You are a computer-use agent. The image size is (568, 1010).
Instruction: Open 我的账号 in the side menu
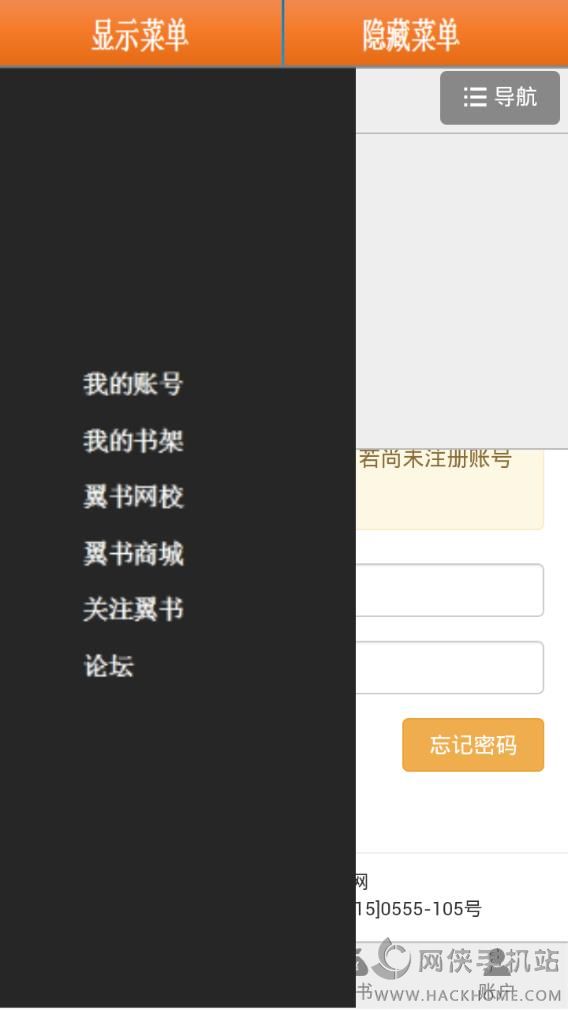tap(133, 384)
